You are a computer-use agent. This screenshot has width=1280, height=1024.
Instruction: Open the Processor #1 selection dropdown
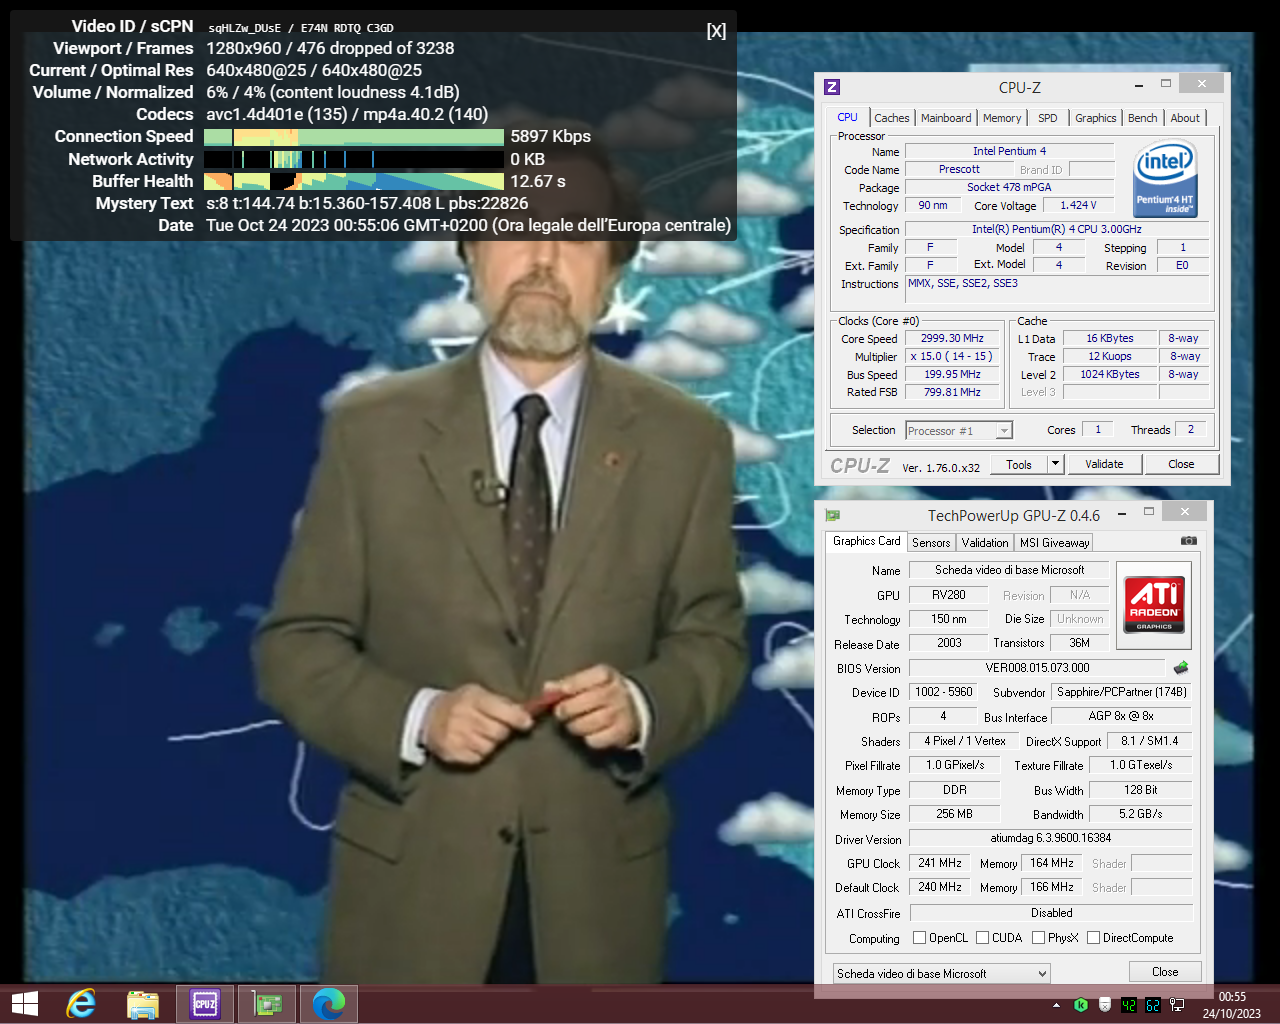click(959, 431)
